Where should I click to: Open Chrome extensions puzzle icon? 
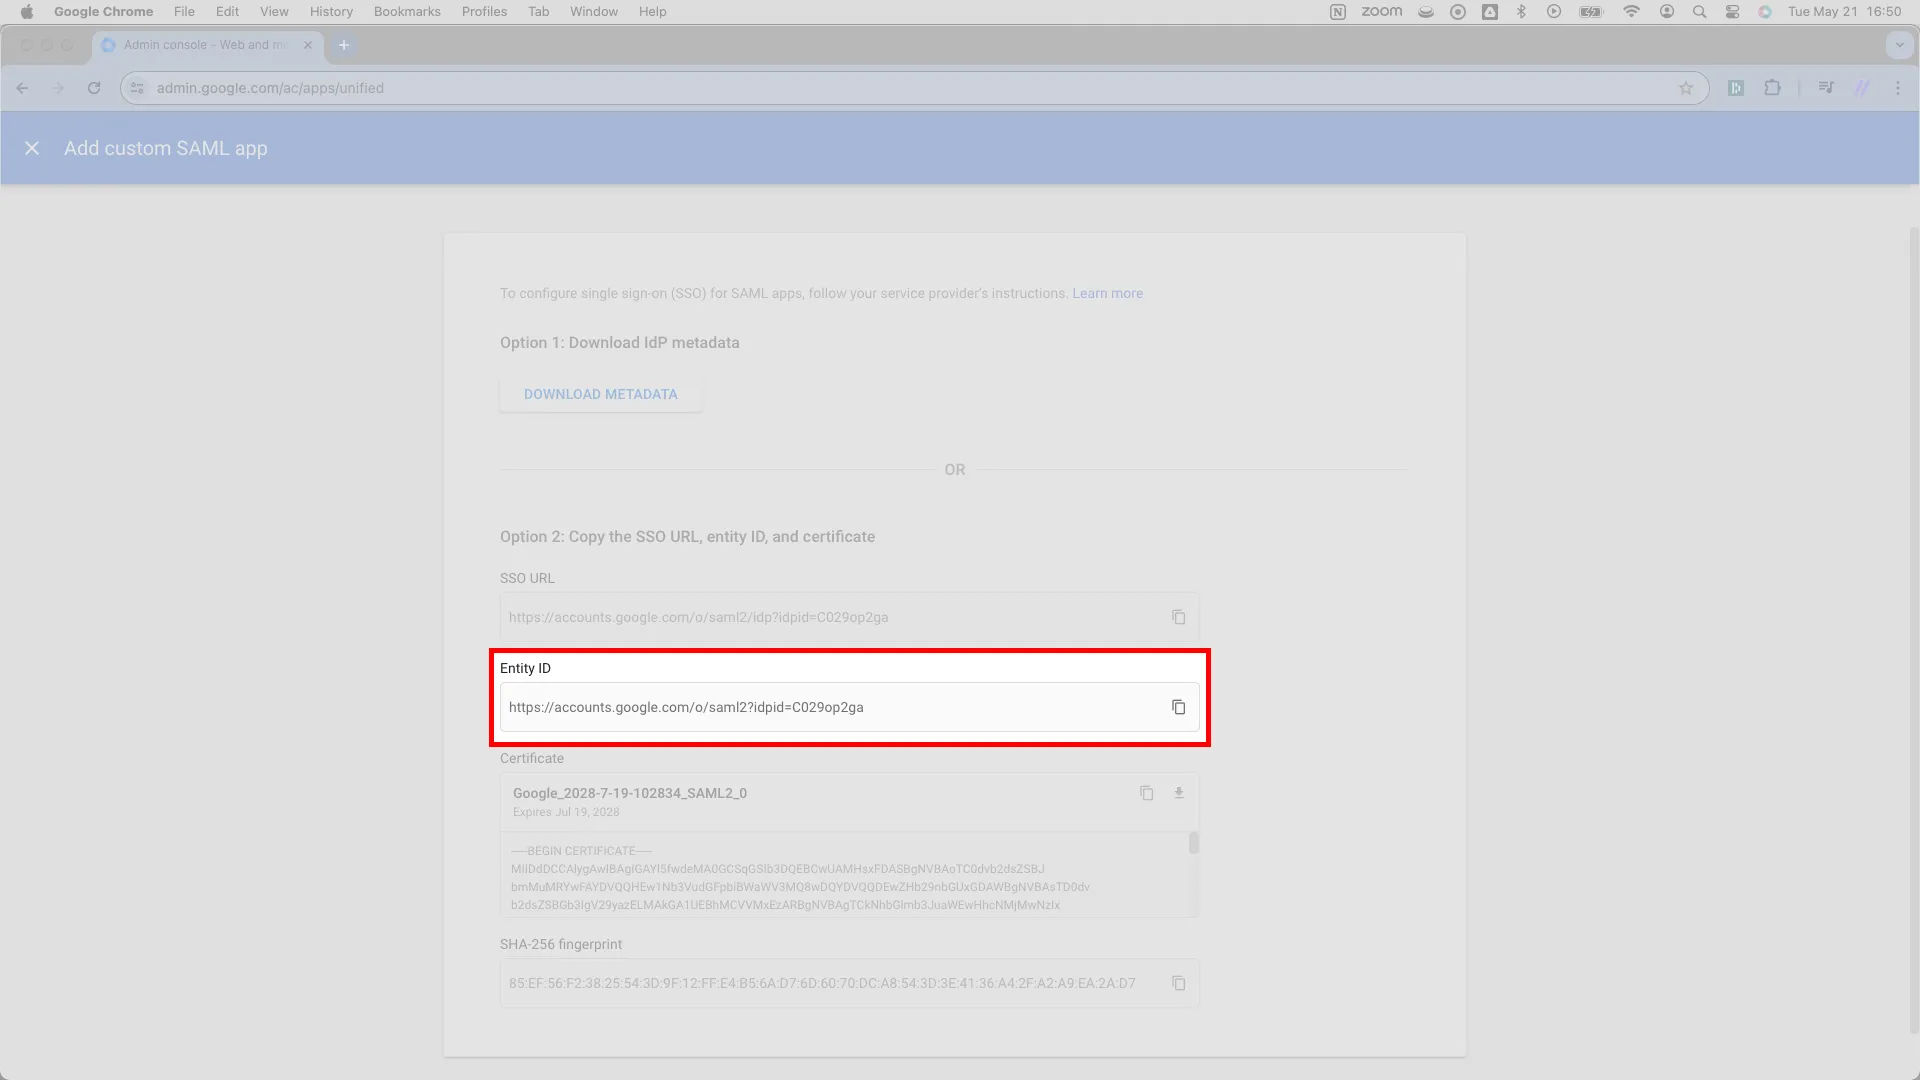(1772, 88)
